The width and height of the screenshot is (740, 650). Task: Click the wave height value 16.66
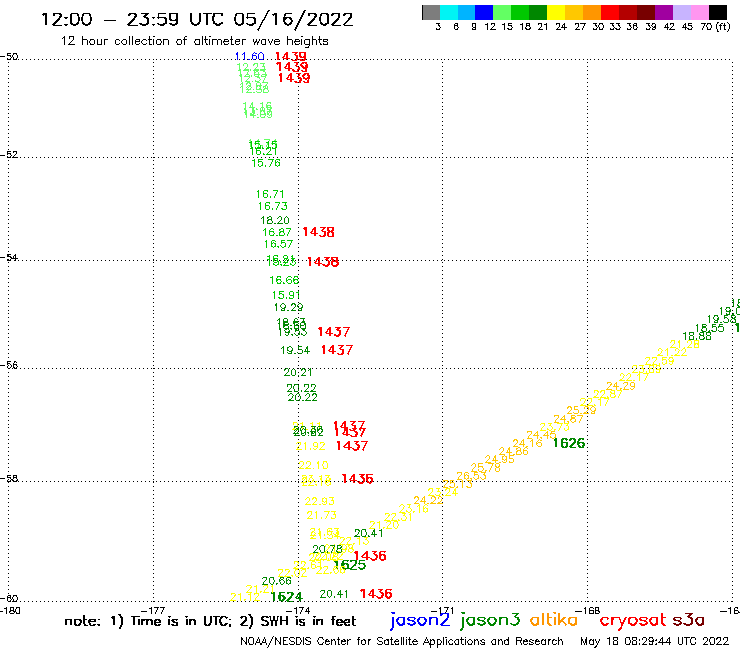284,280
